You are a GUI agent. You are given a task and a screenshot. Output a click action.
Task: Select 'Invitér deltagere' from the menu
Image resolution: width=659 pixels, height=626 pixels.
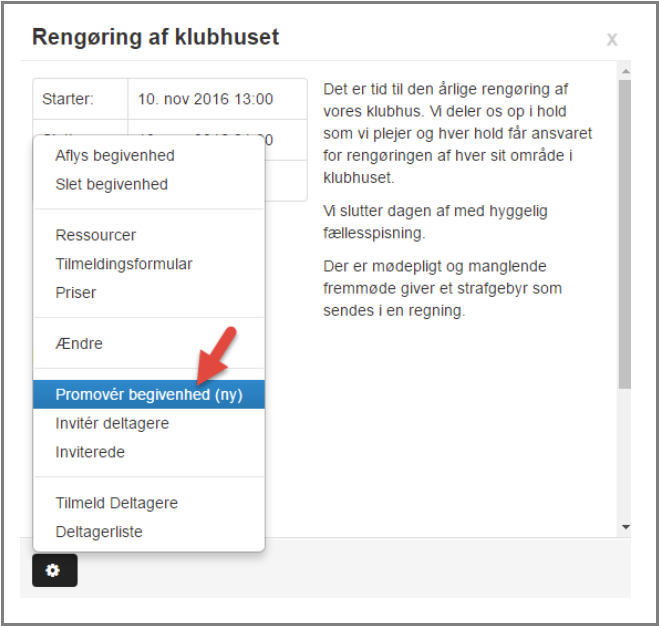click(x=112, y=423)
